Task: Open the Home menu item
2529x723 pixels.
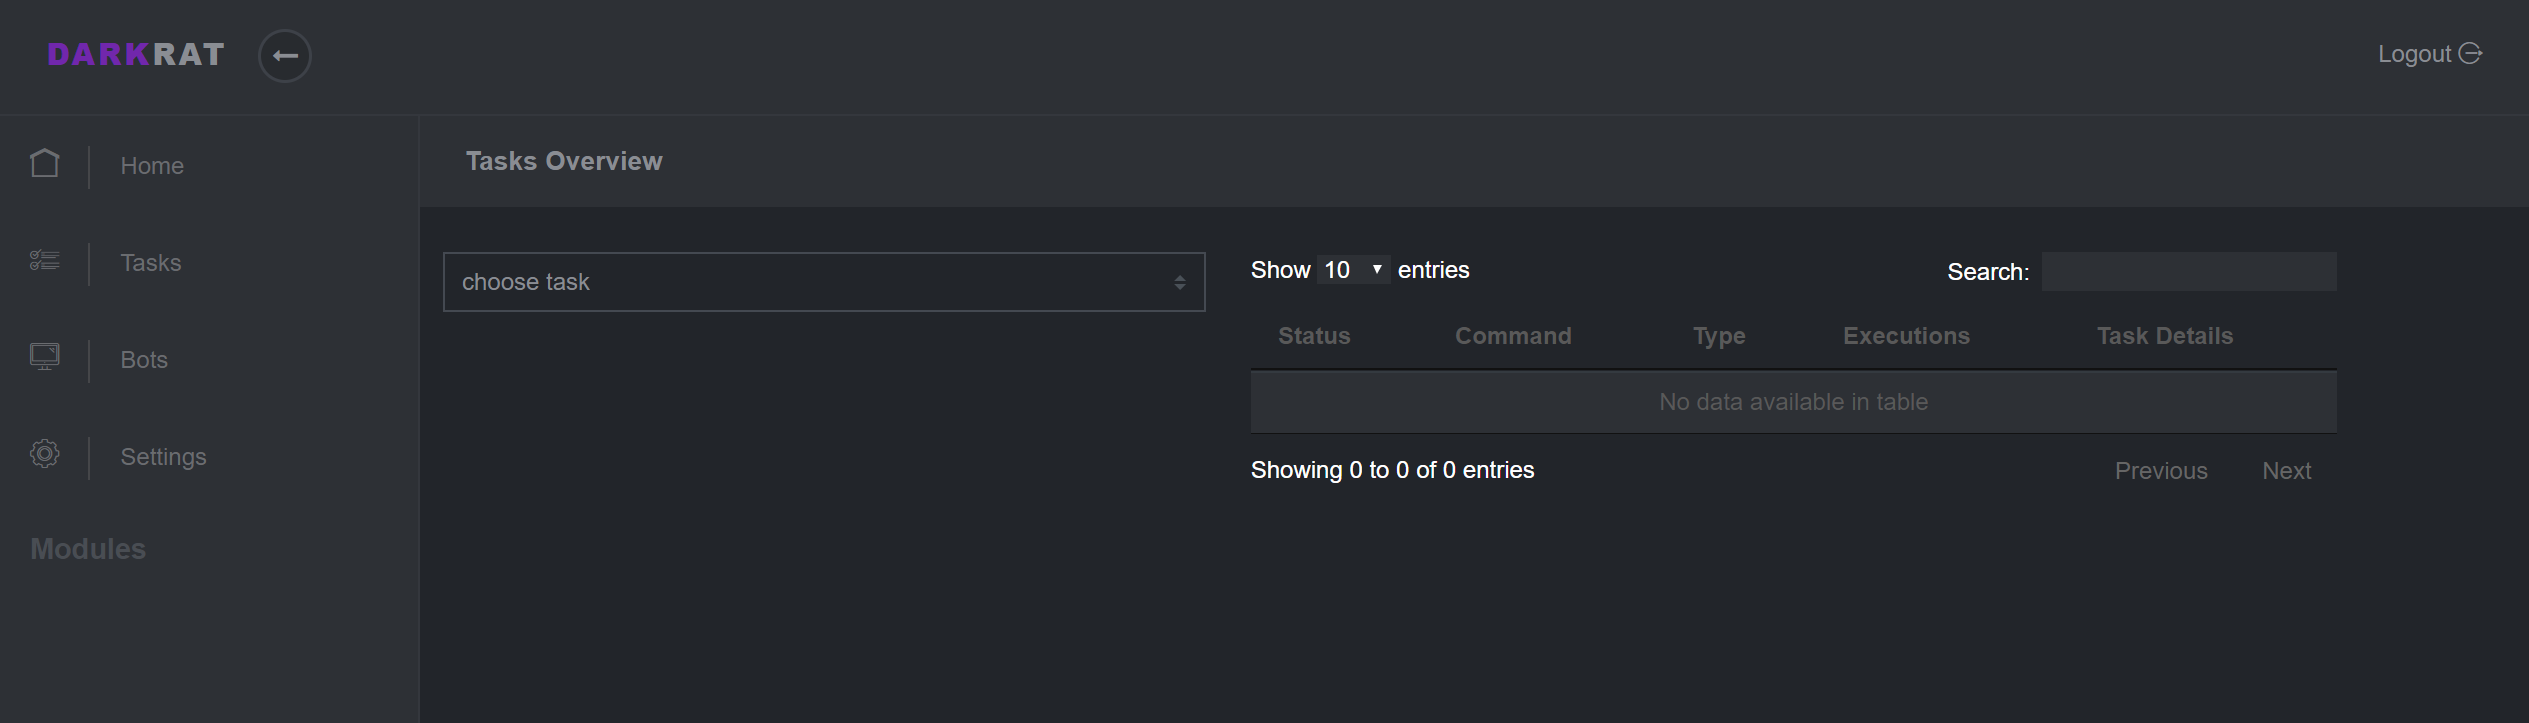Action: (152, 166)
